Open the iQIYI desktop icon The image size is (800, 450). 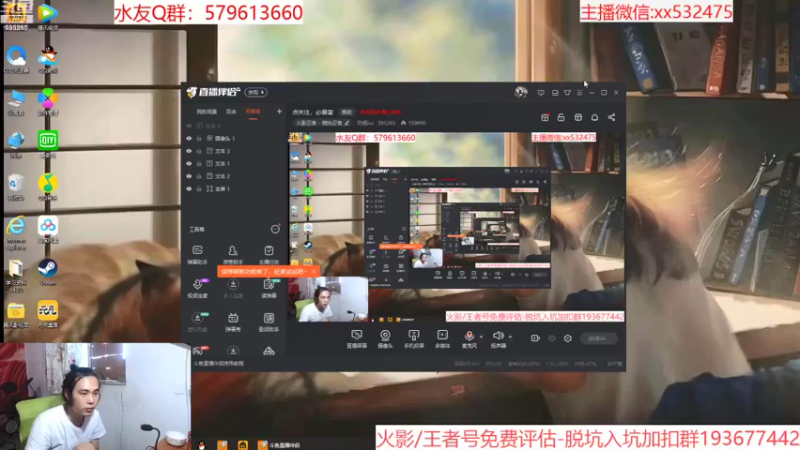tap(47, 143)
